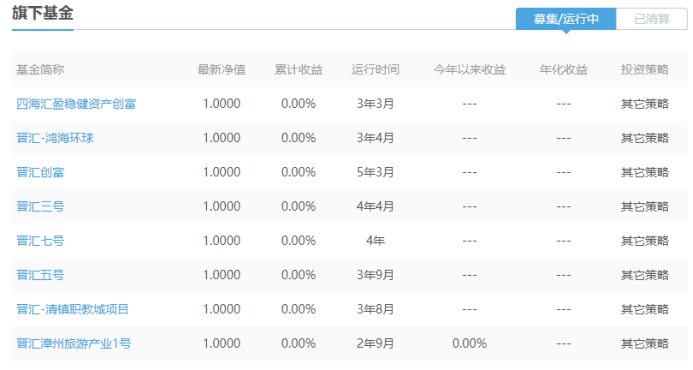This screenshot has width=693, height=370.
Task: Select the 4年 runtime of 晋汇七号
Action: tap(375, 241)
